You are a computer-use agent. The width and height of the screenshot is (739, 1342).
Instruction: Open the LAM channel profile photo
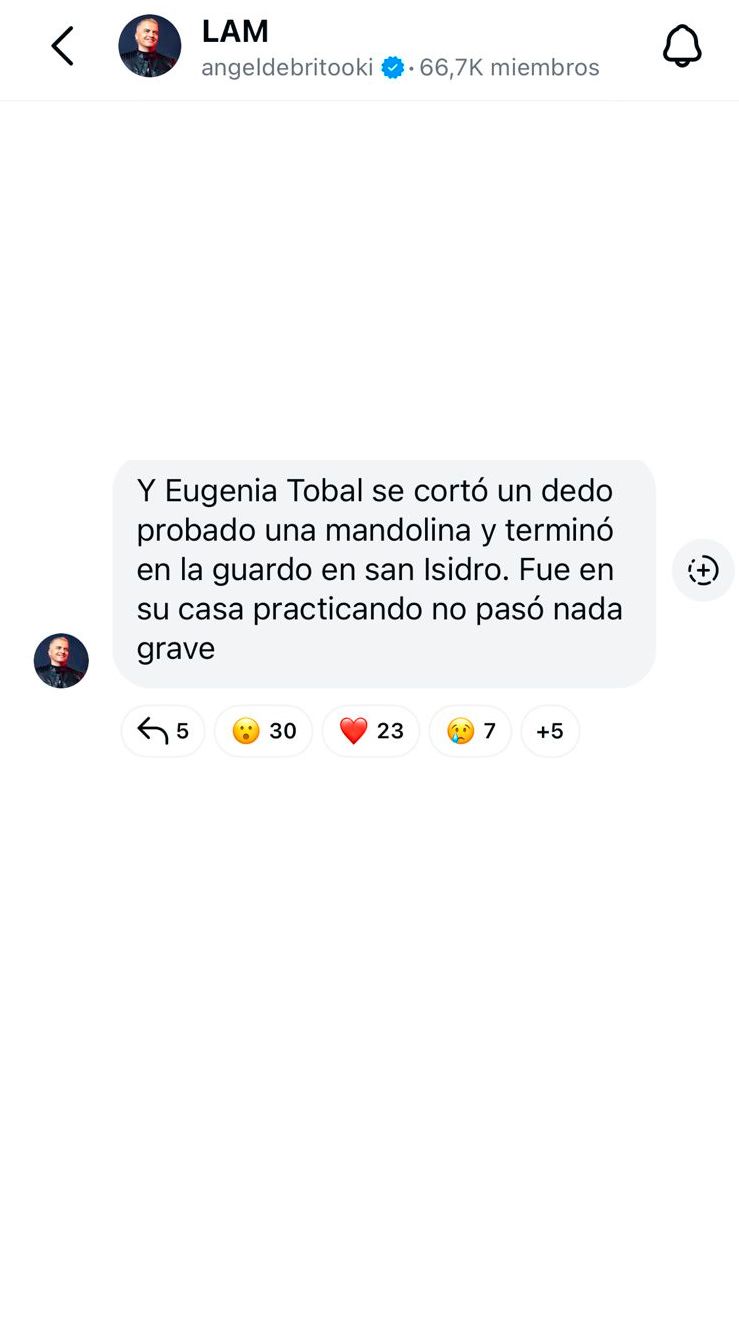(x=150, y=46)
